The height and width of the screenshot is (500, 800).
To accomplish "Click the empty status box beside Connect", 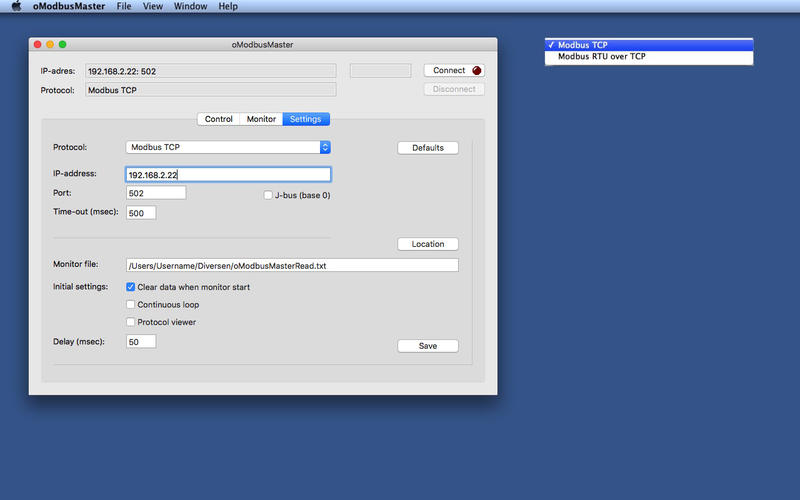I will click(x=381, y=70).
